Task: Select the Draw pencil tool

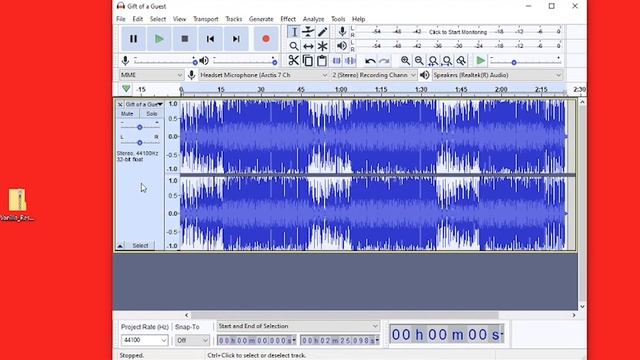Action: coord(322,32)
